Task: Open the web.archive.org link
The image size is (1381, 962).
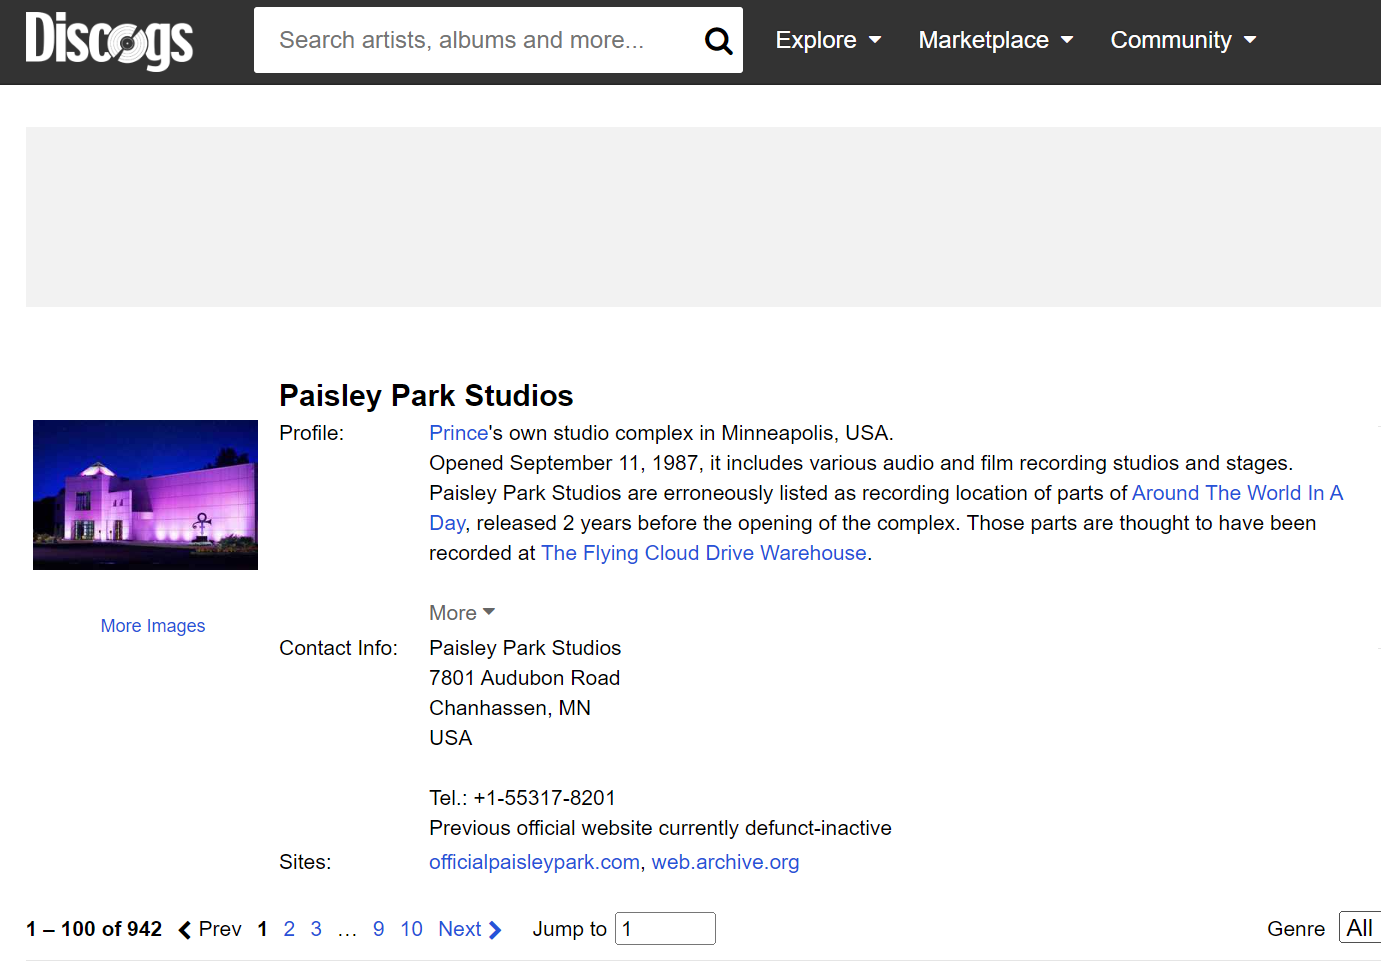Action: 725,862
